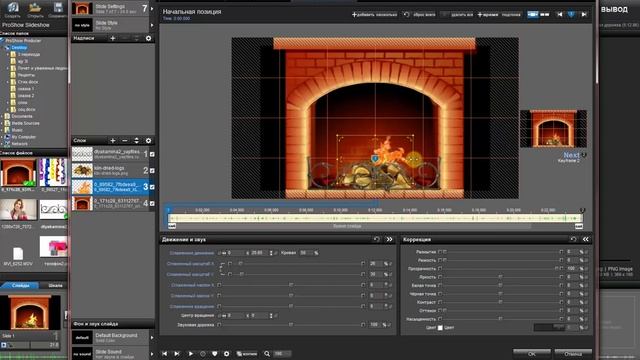
Task: Open preview settings gear in the bottom bar
Action: 227,353
